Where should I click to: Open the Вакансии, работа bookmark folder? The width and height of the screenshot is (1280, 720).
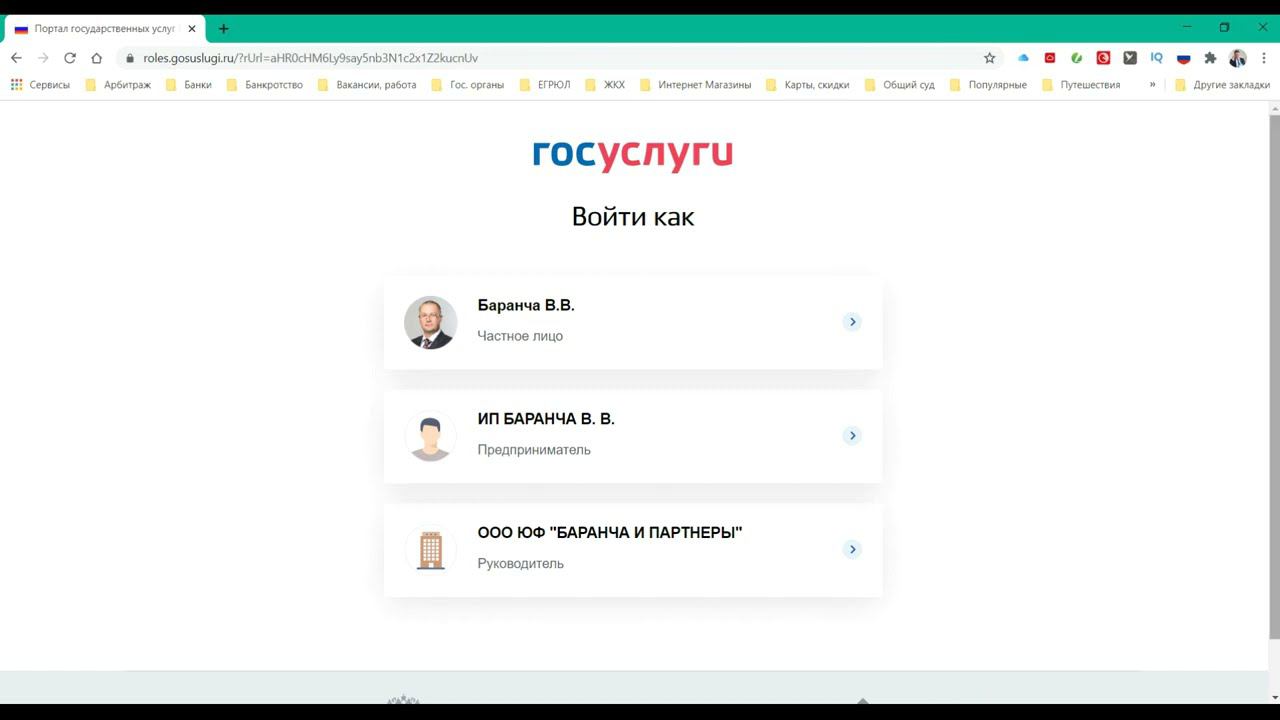coord(367,85)
